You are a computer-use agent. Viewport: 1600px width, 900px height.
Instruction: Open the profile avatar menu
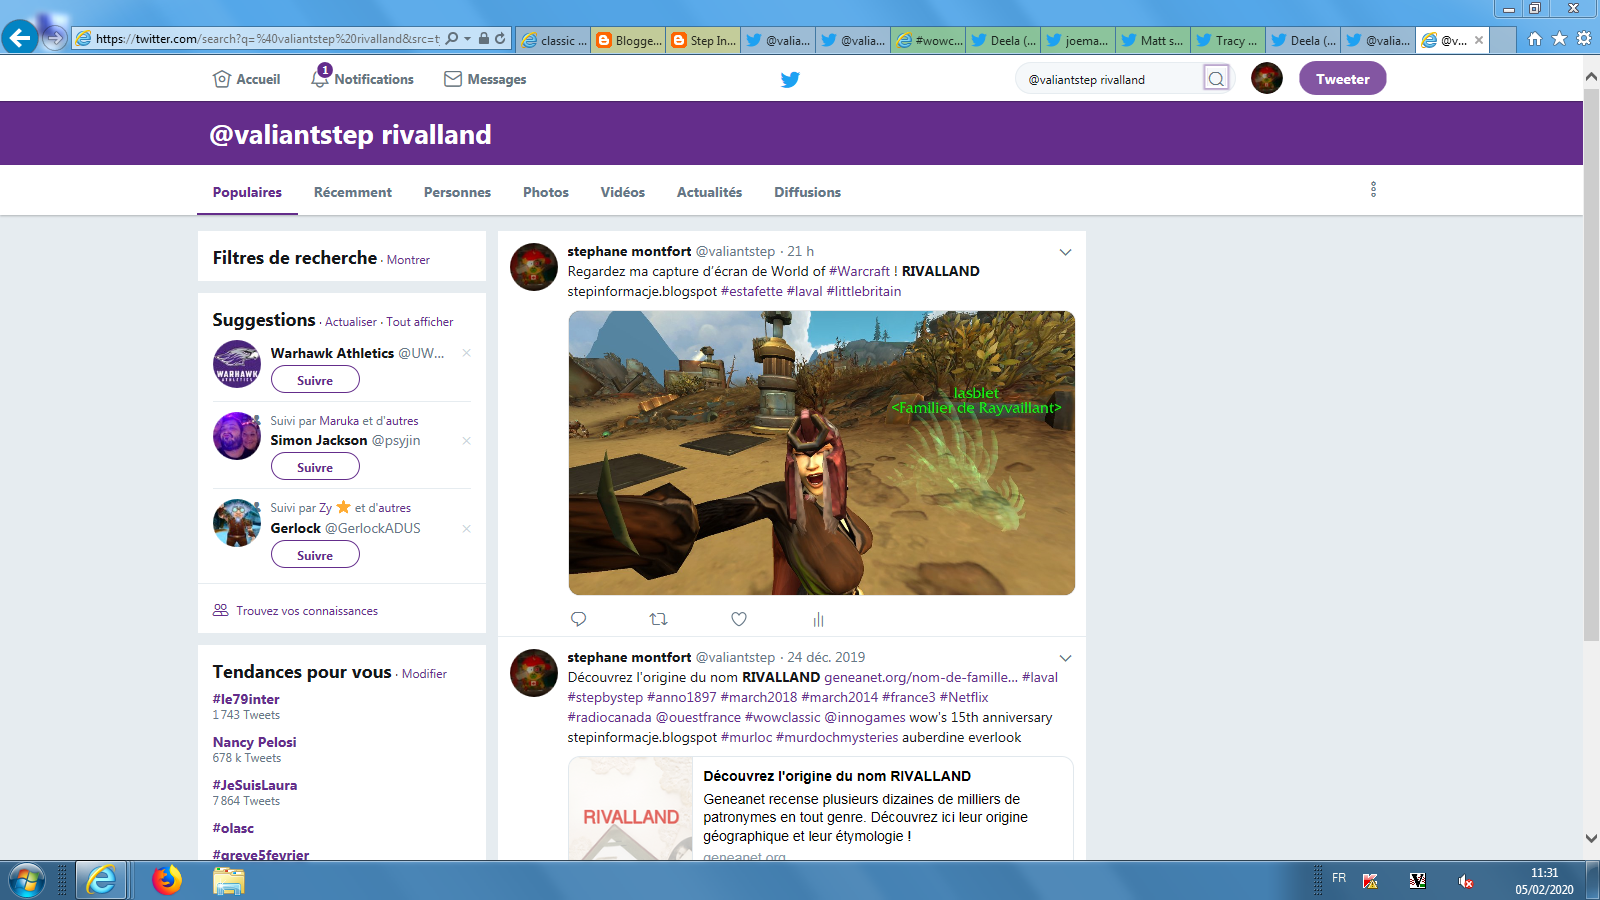[1267, 78]
